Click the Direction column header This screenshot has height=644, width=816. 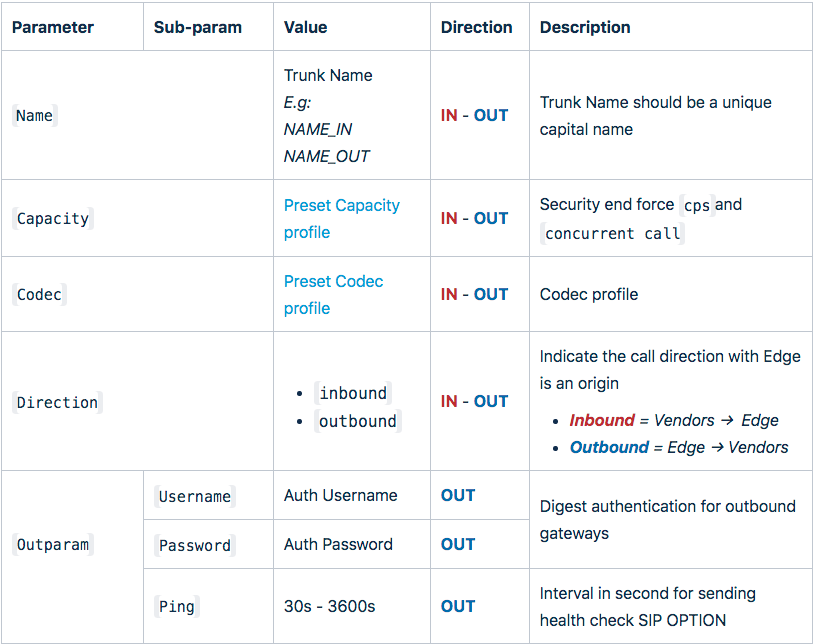point(476,27)
